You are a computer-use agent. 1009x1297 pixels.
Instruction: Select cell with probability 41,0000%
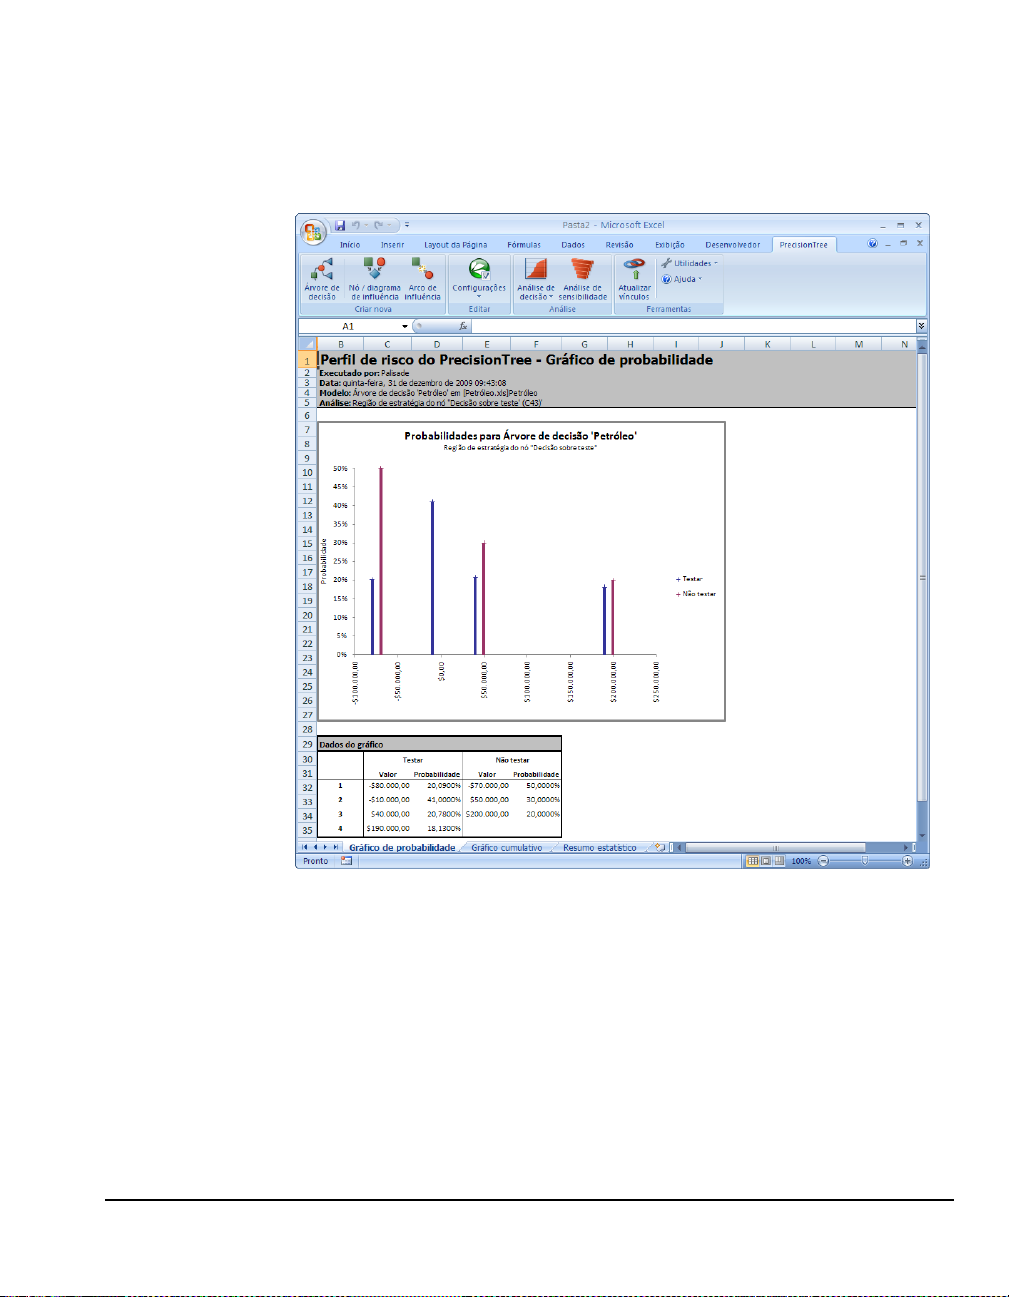pos(437,800)
